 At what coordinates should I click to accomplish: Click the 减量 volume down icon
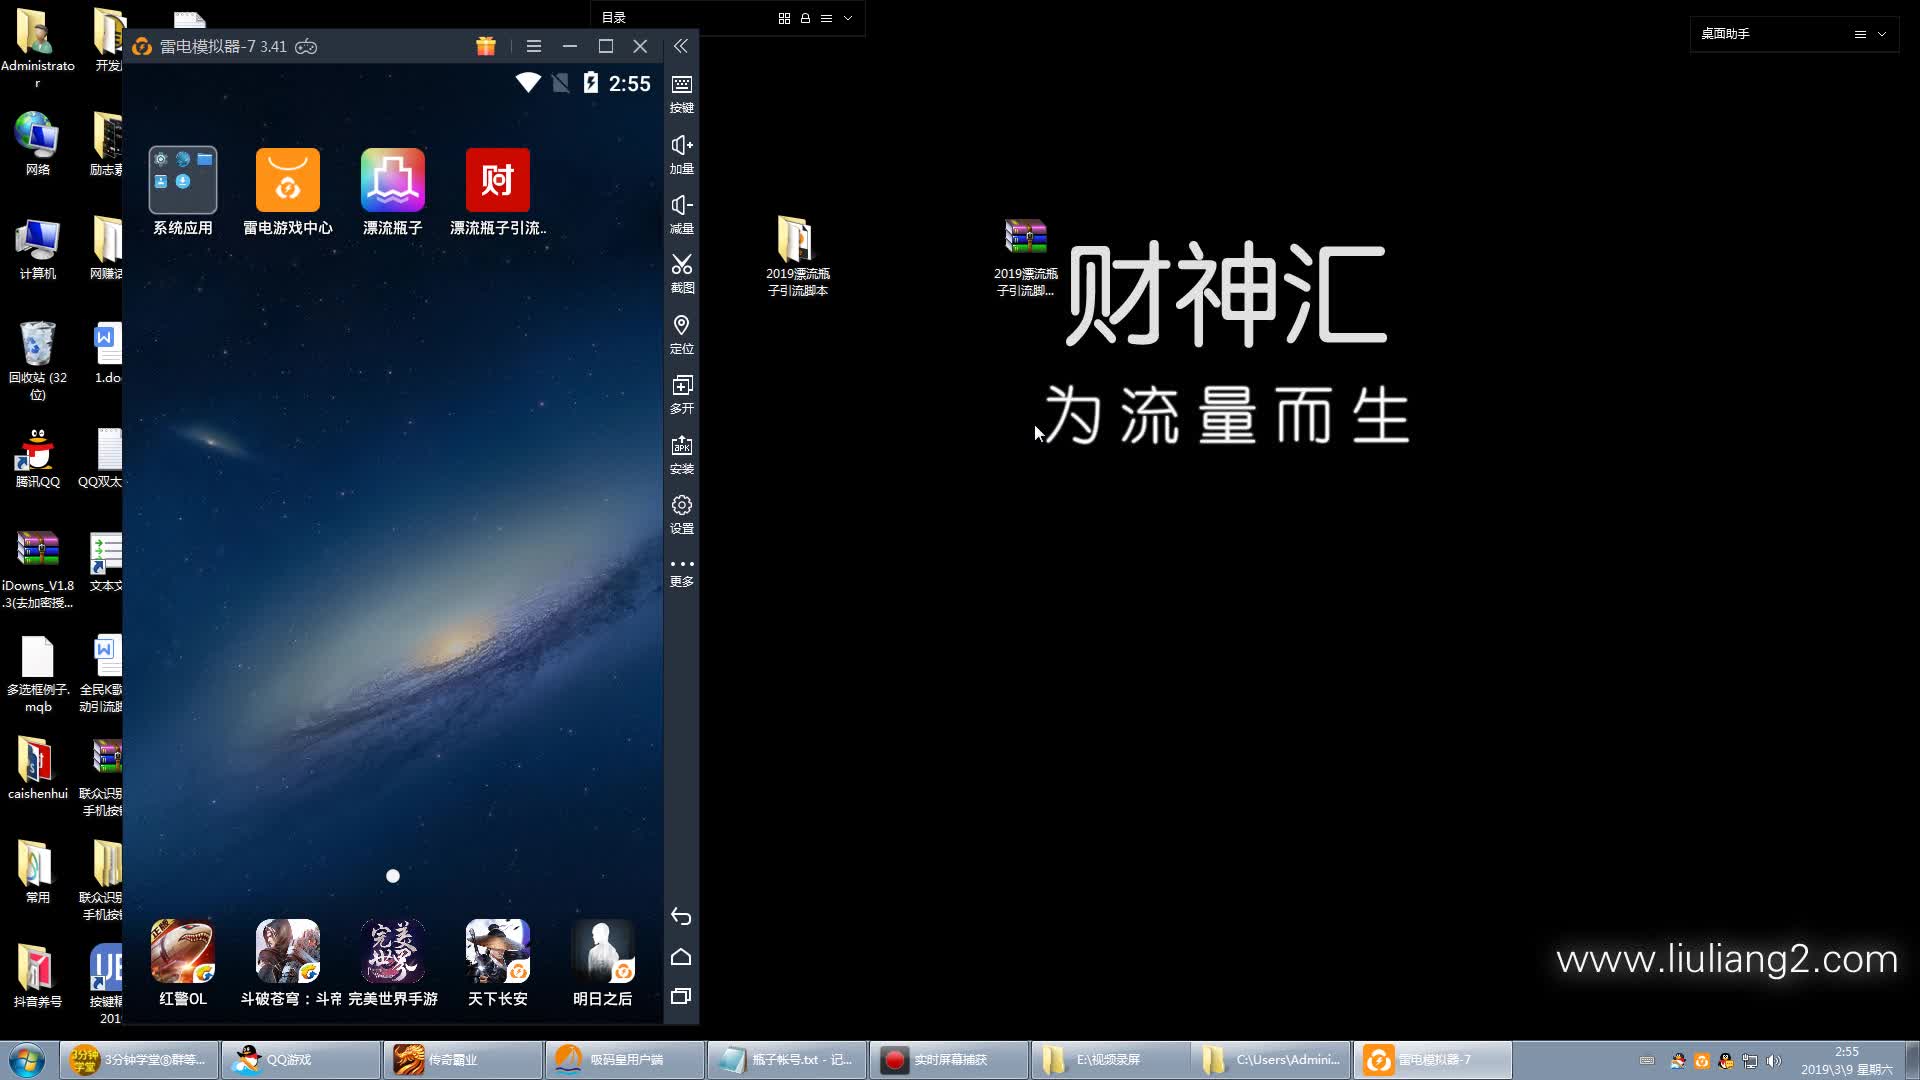point(682,214)
